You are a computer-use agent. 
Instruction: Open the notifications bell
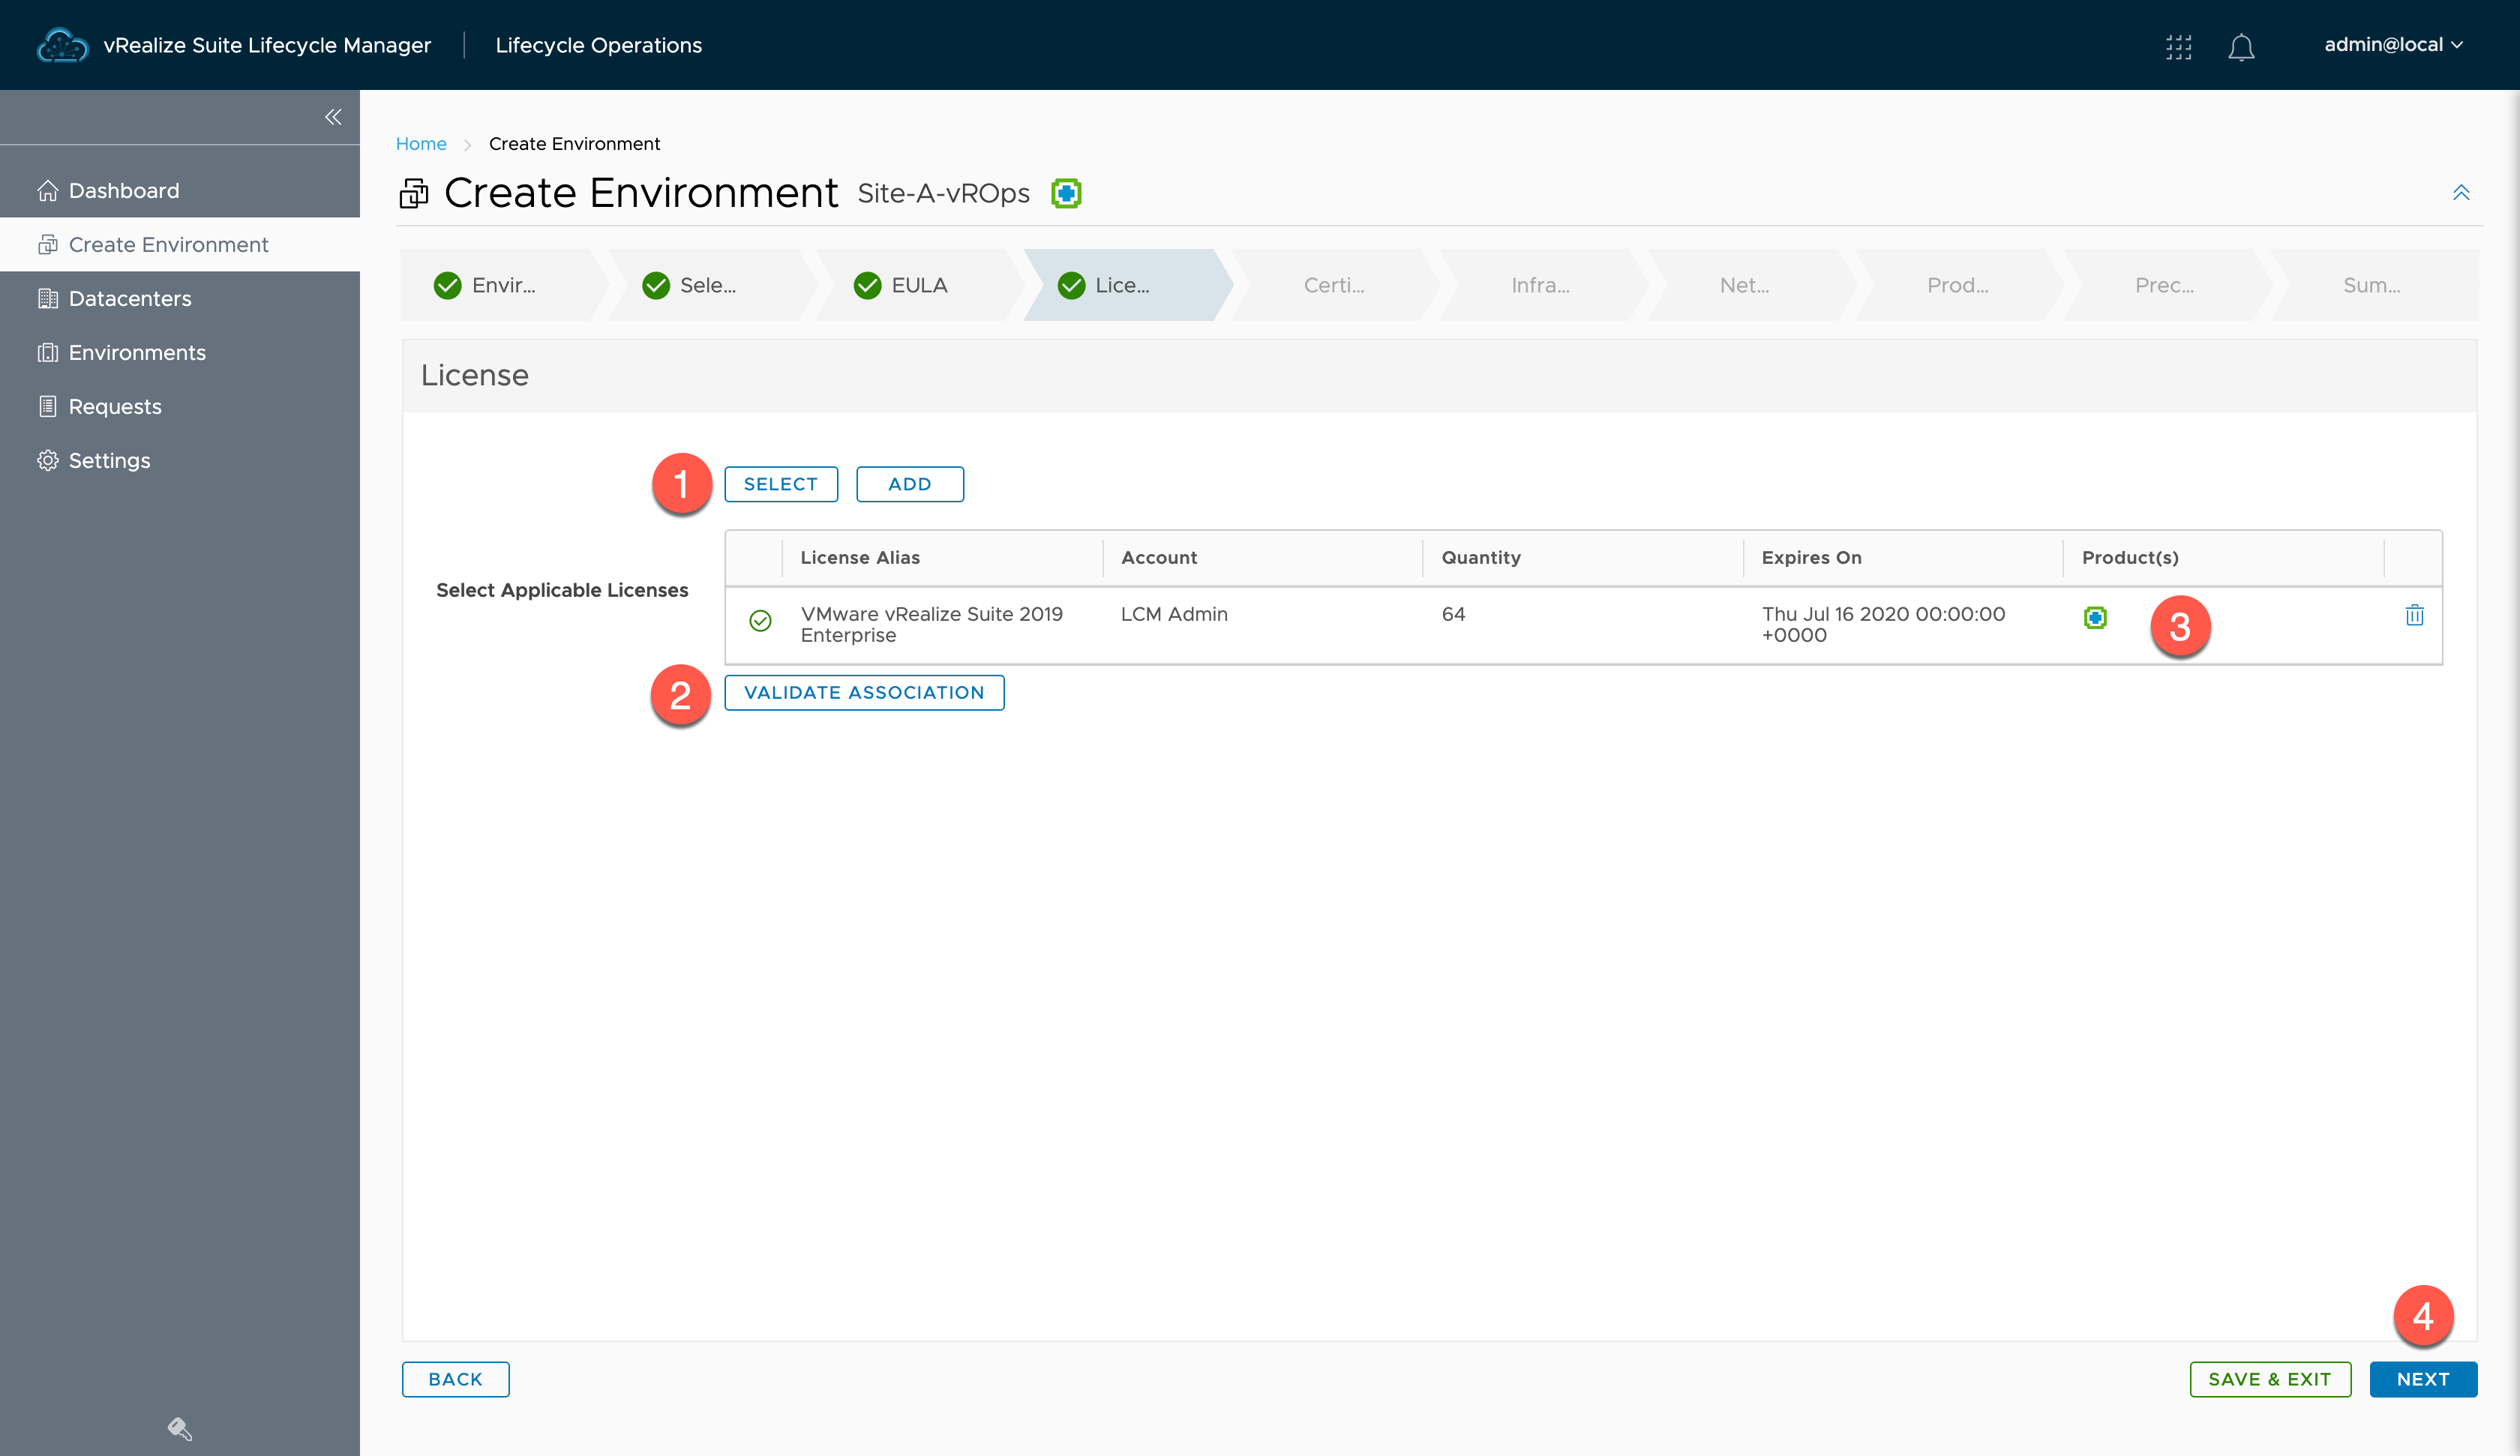click(x=2241, y=46)
